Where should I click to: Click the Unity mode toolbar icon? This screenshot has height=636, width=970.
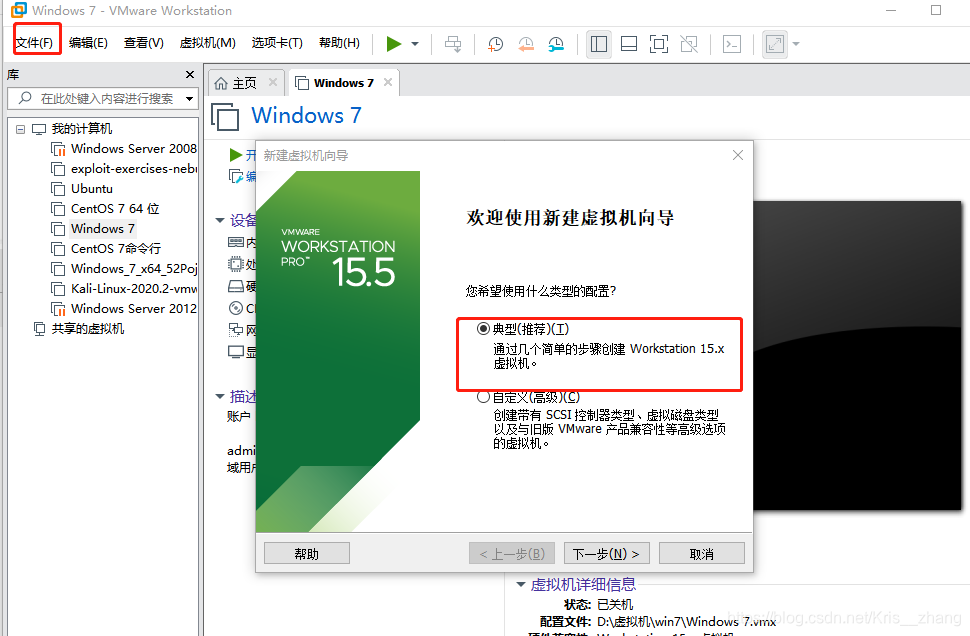(689, 44)
